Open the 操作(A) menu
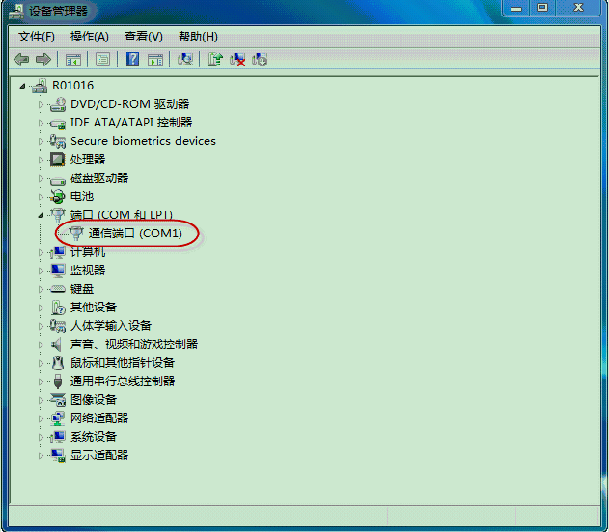The width and height of the screenshot is (609, 532). coord(89,37)
